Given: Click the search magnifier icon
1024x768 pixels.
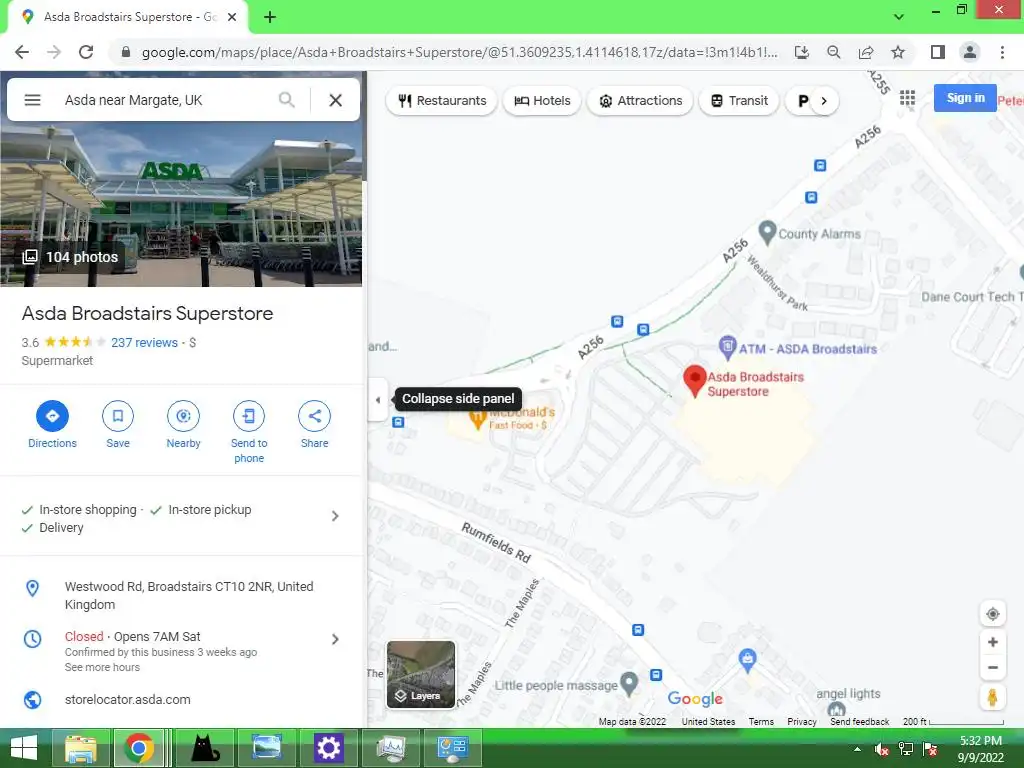Looking at the screenshot, I should coord(286,100).
